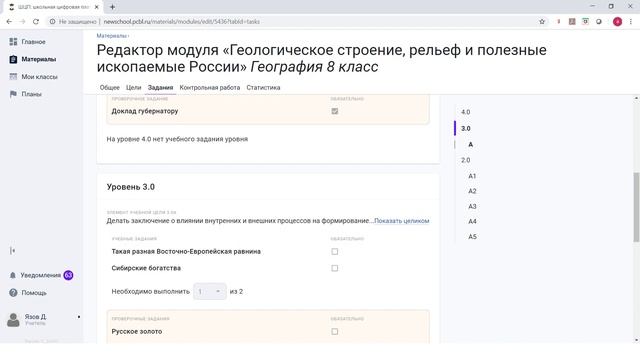Select item A under 3.0 outline
This screenshot has height=360, width=640.
point(471,144)
